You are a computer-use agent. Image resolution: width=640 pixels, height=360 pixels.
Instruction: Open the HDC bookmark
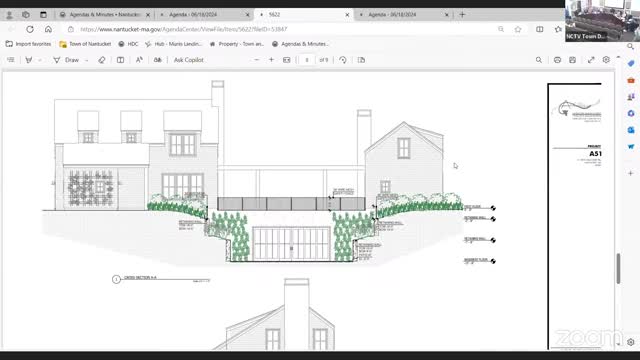[128, 44]
